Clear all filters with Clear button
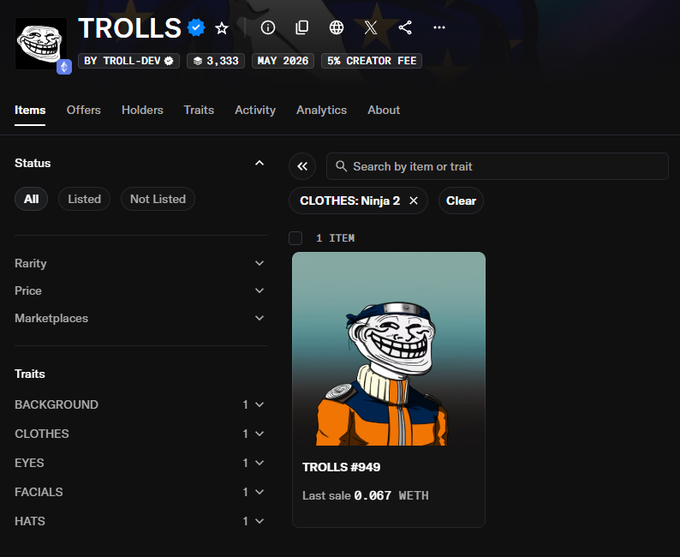Screen dimensions: 680x557 pyautogui.click(x=461, y=201)
